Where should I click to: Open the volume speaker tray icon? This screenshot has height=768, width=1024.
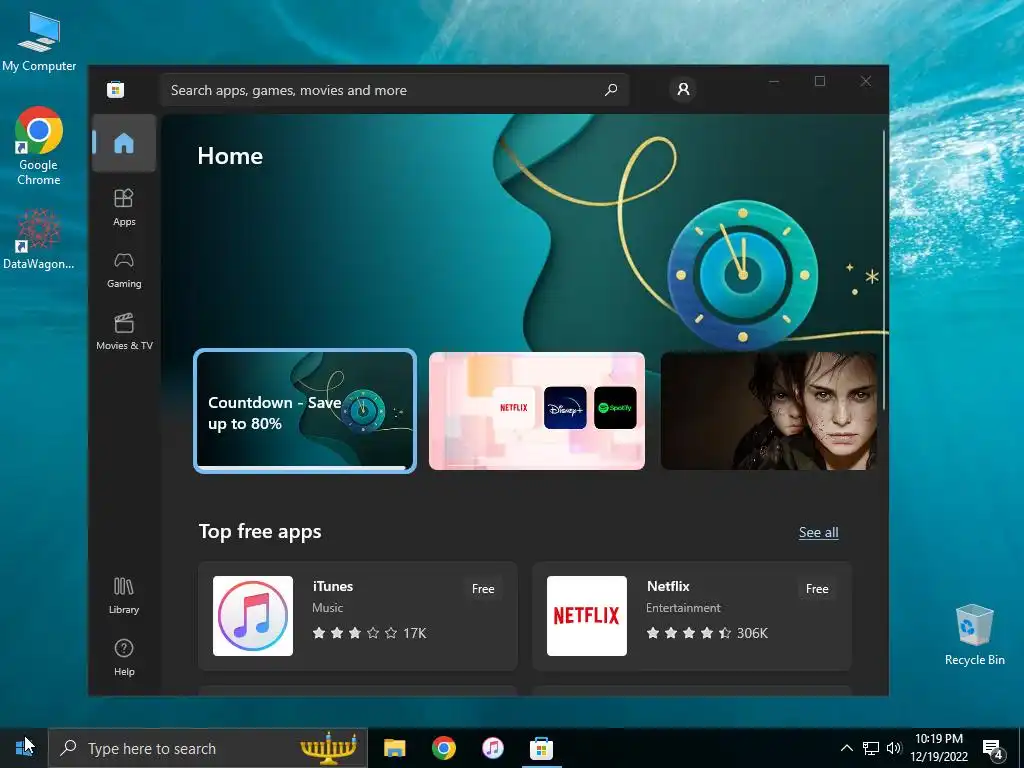(893, 748)
